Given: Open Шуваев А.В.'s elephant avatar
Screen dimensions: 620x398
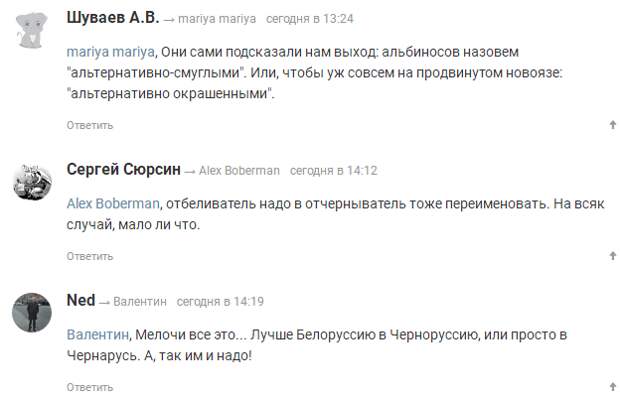Looking at the screenshot, I should tap(32, 30).
